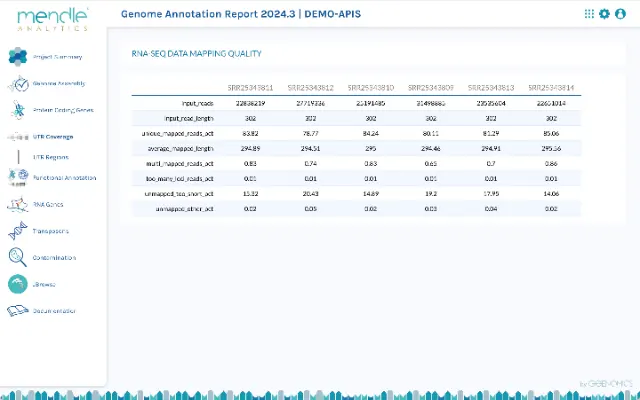Click the user profile icon
The width and height of the screenshot is (640, 400).
pyautogui.click(x=620, y=14)
